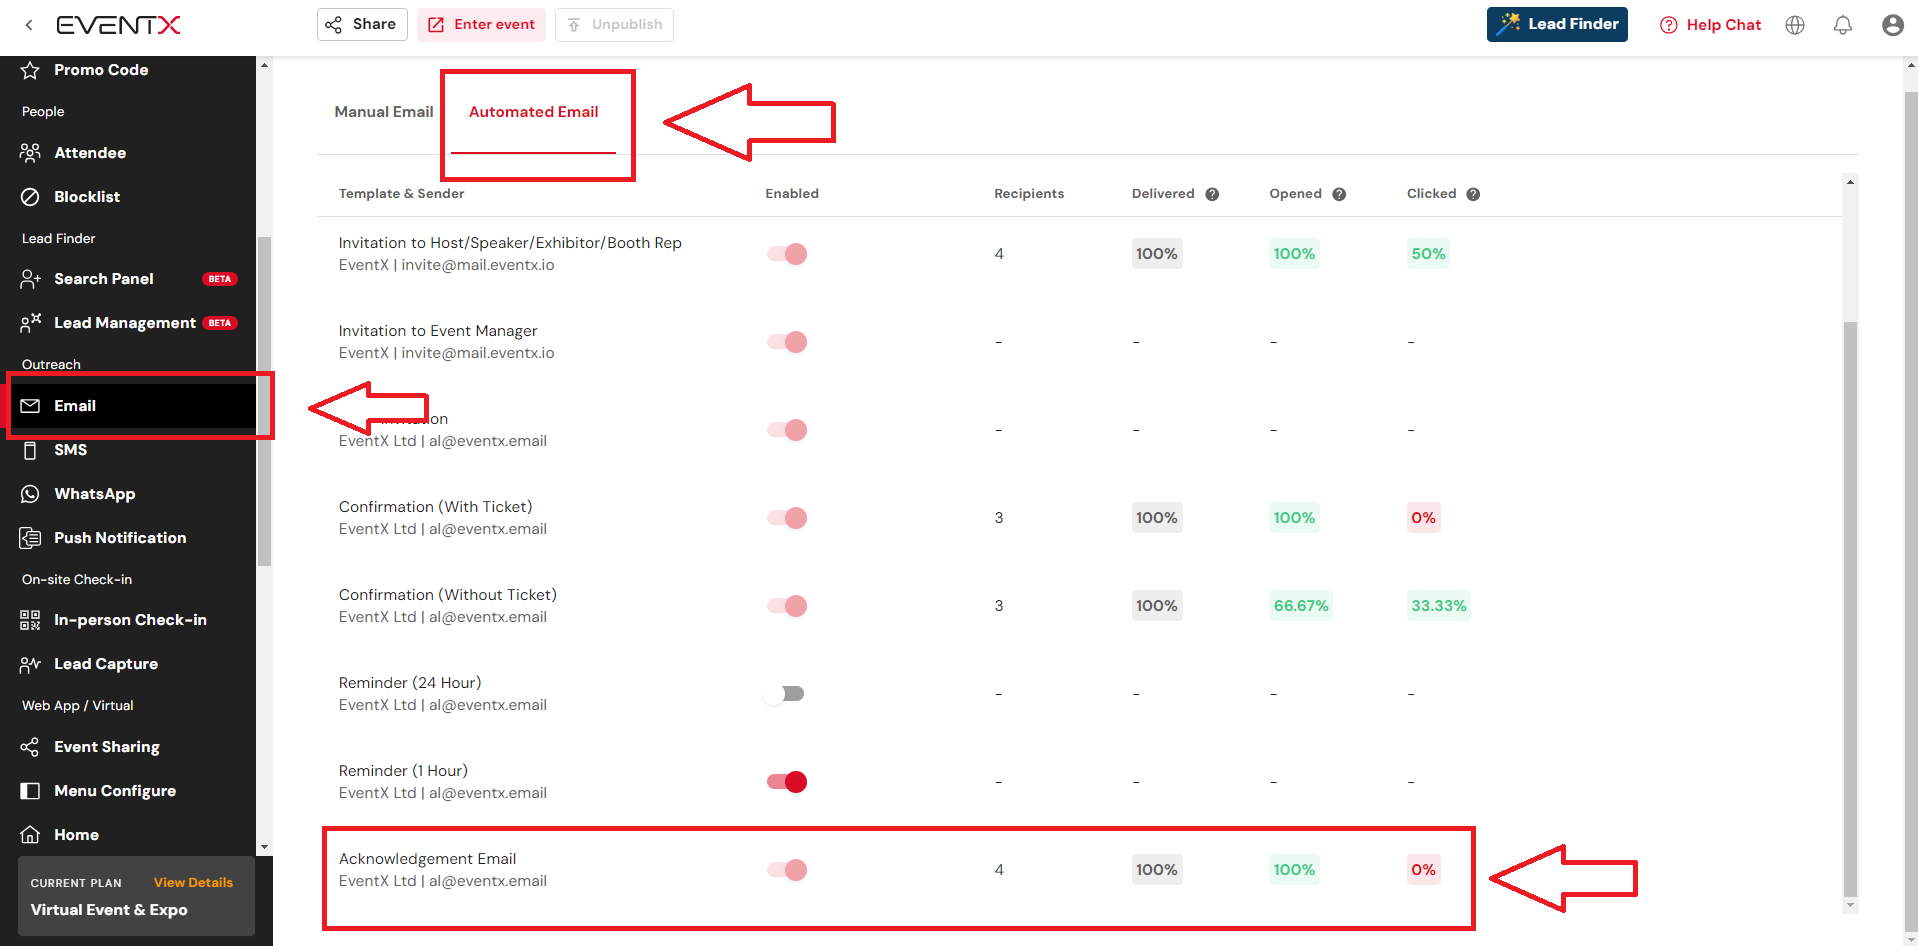This screenshot has width=1918, height=946.
Task: Click the Recipients column header
Action: click(1029, 194)
